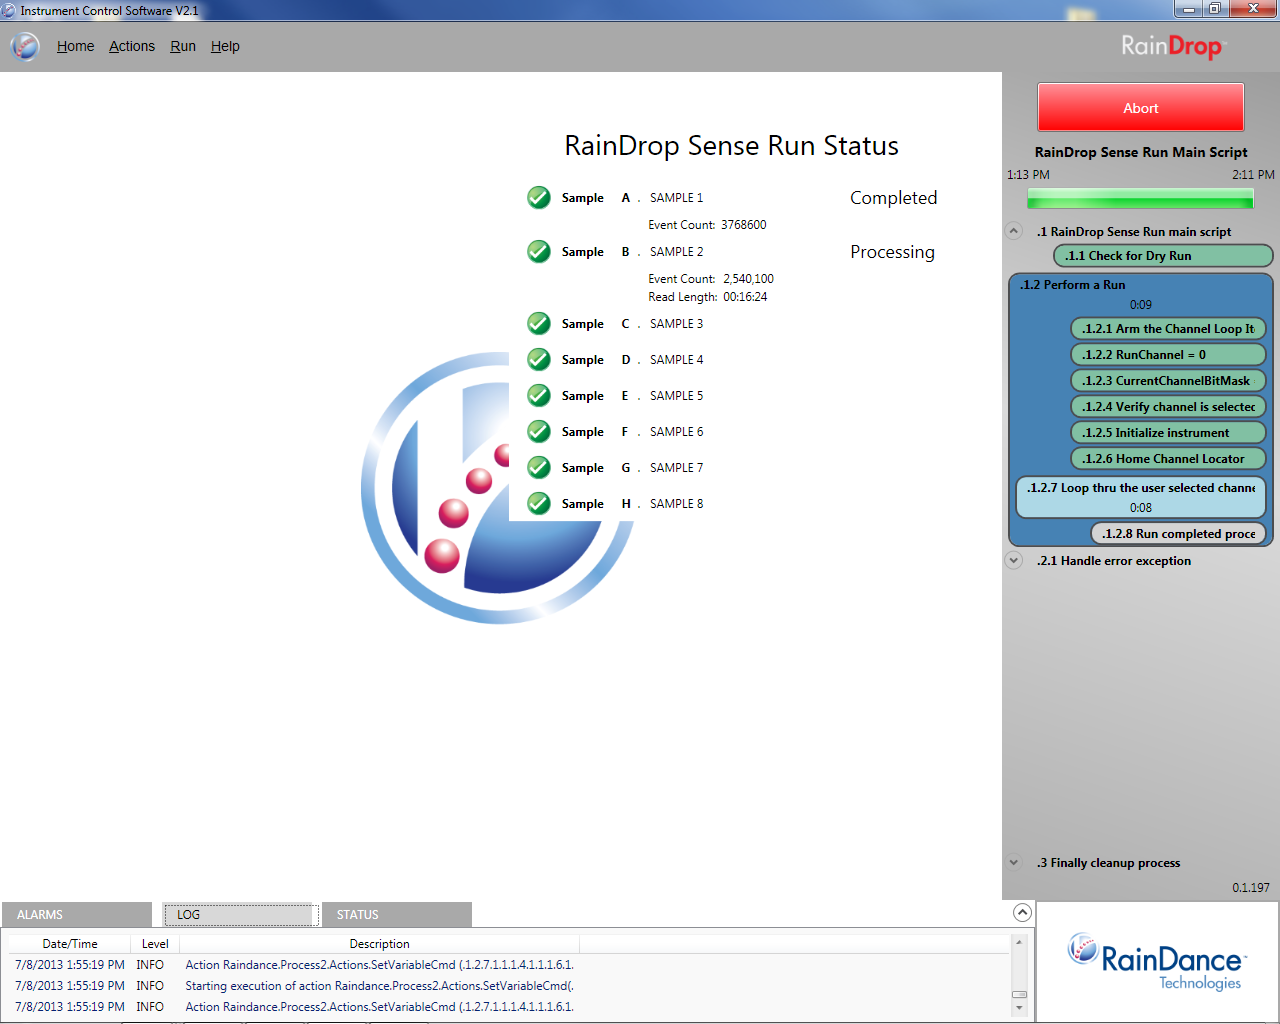This screenshot has width=1280, height=1024.
Task: Click the green check icon for Sample D
Action: pos(539,360)
